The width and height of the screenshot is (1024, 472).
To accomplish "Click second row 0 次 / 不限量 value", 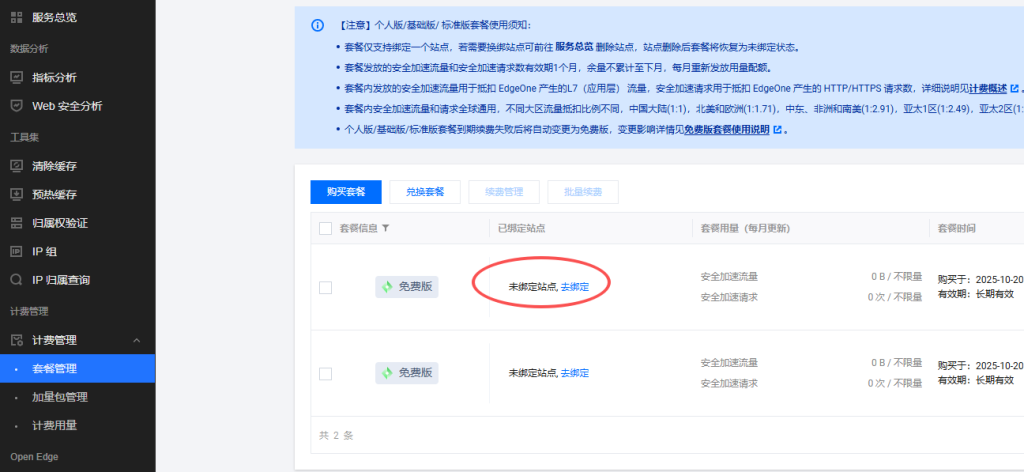I will point(895,383).
